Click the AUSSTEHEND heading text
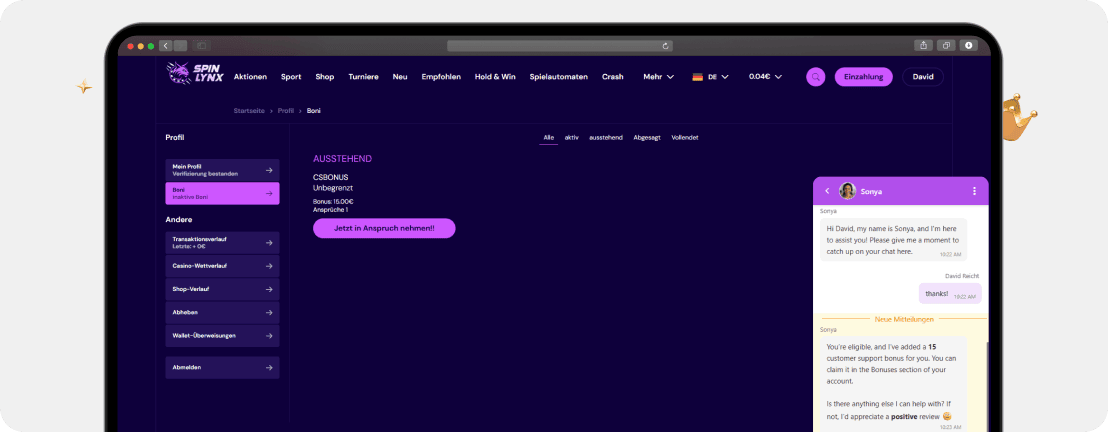 [342, 159]
